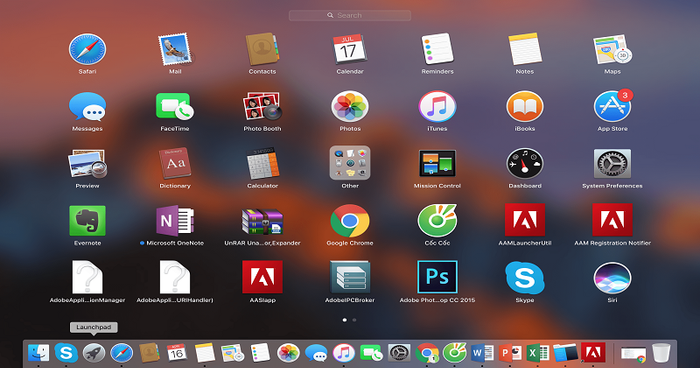The image size is (700, 368).
Task: Switch to second Launchpad page dot
Action: pos(354,320)
